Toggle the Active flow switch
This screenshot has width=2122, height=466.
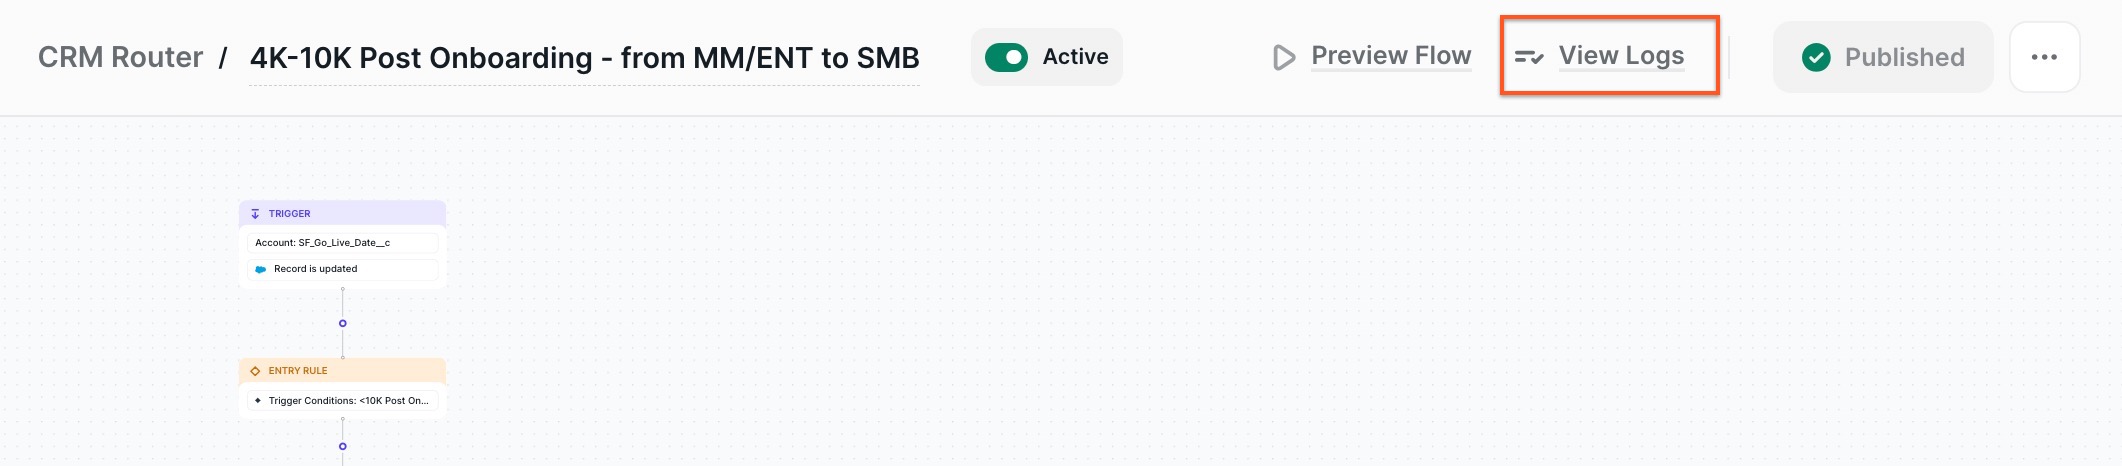click(x=1006, y=57)
